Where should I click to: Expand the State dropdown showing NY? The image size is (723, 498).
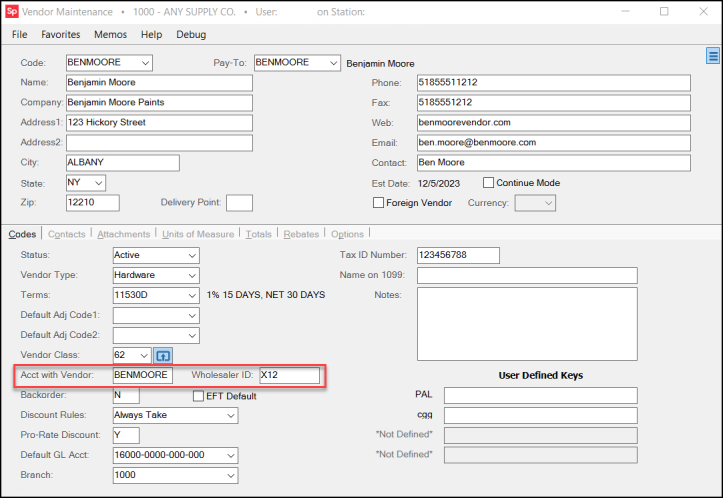[99, 183]
